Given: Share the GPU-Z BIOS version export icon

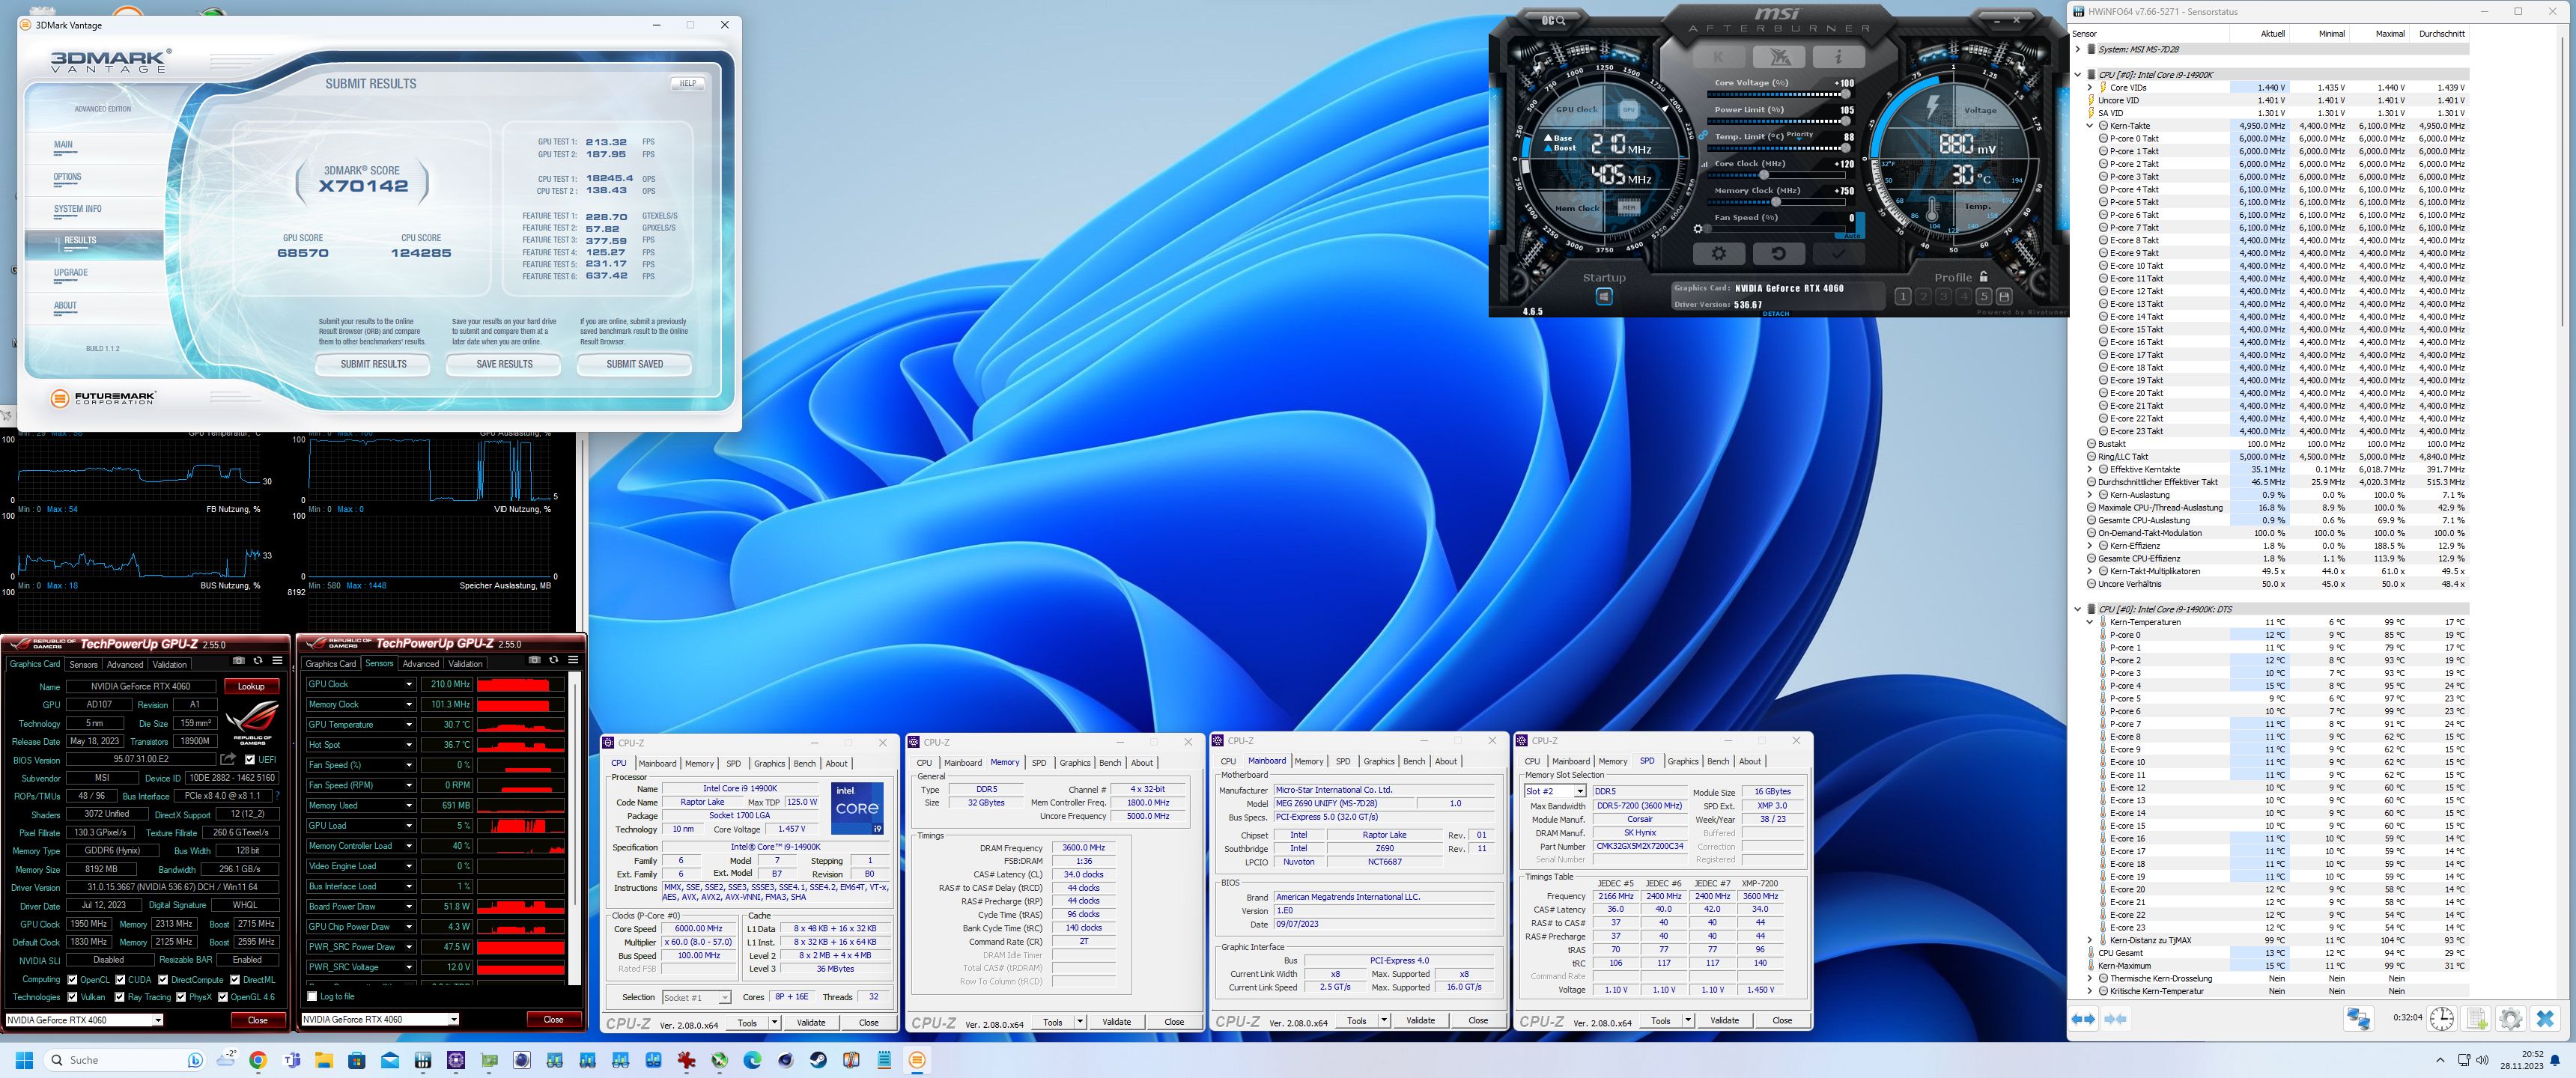Looking at the screenshot, I should (x=229, y=759).
